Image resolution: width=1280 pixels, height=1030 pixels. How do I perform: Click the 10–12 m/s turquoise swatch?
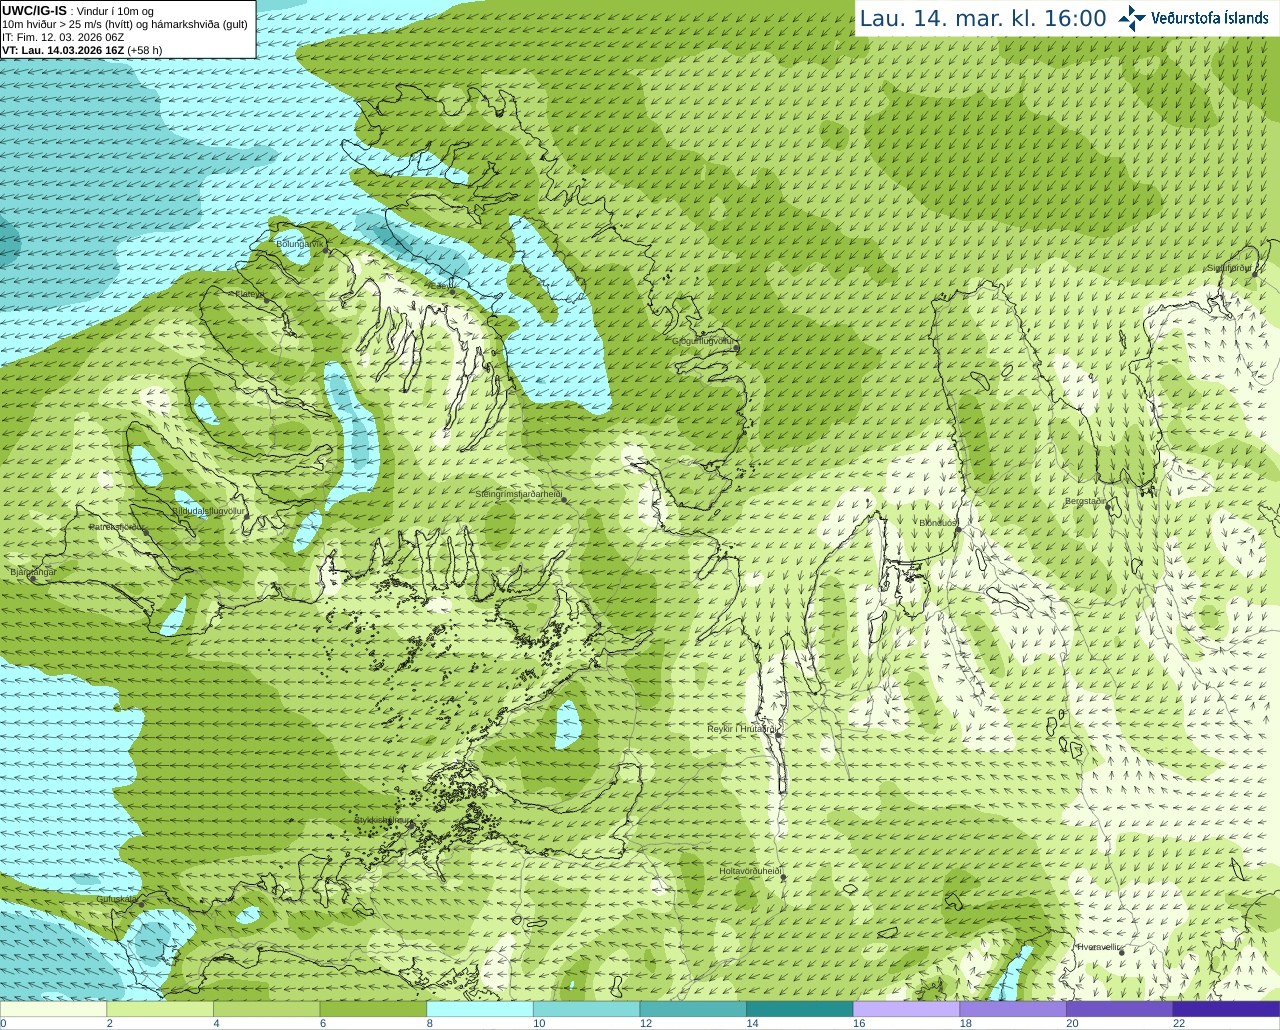[x=586, y=1009]
